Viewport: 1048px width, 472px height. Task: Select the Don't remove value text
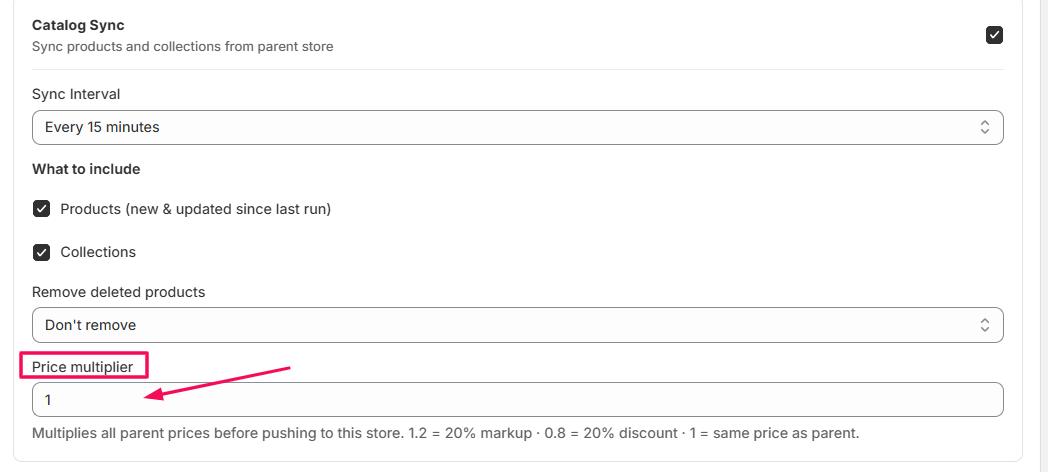point(90,325)
